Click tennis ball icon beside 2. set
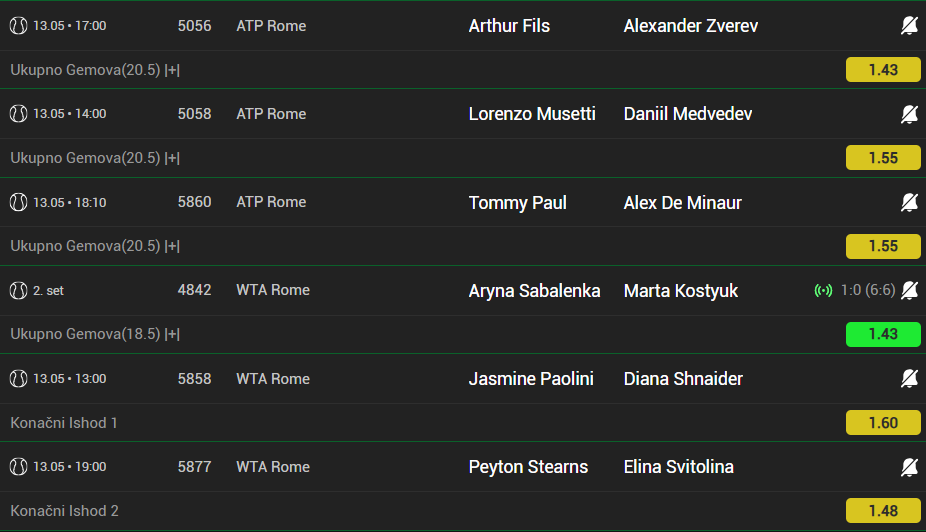926x532 pixels. tap(18, 290)
